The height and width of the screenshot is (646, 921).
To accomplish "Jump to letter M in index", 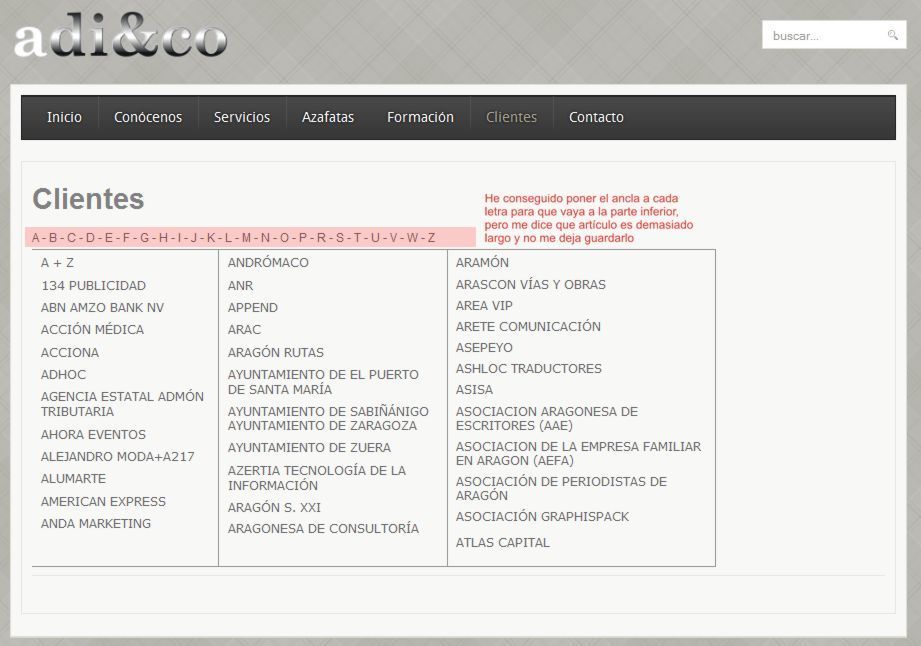I will tap(246, 238).
